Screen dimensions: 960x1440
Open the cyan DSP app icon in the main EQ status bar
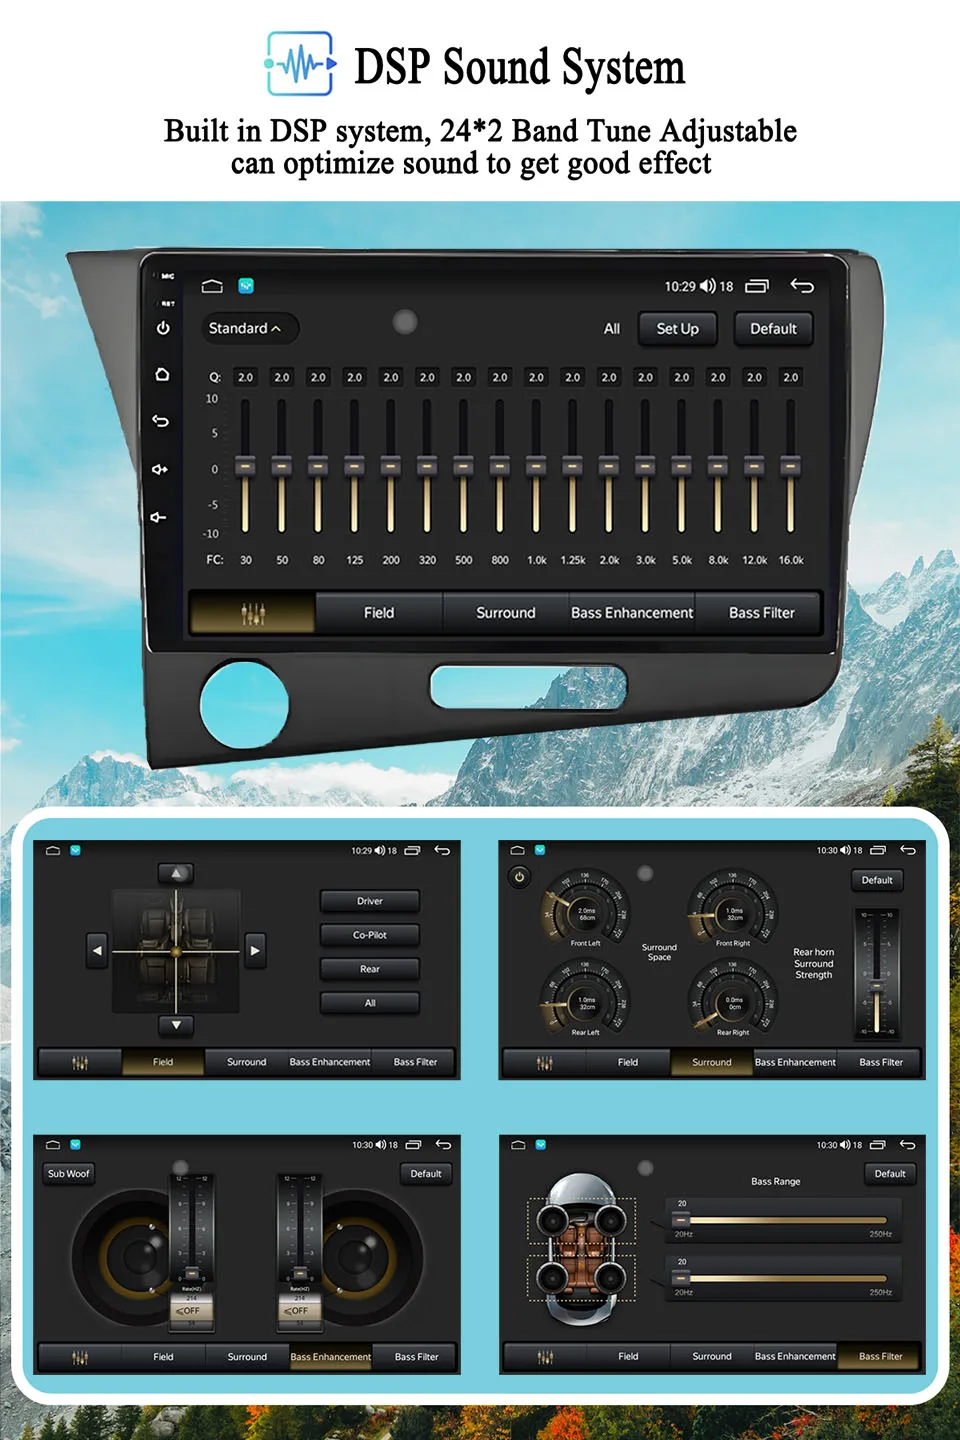[246, 286]
